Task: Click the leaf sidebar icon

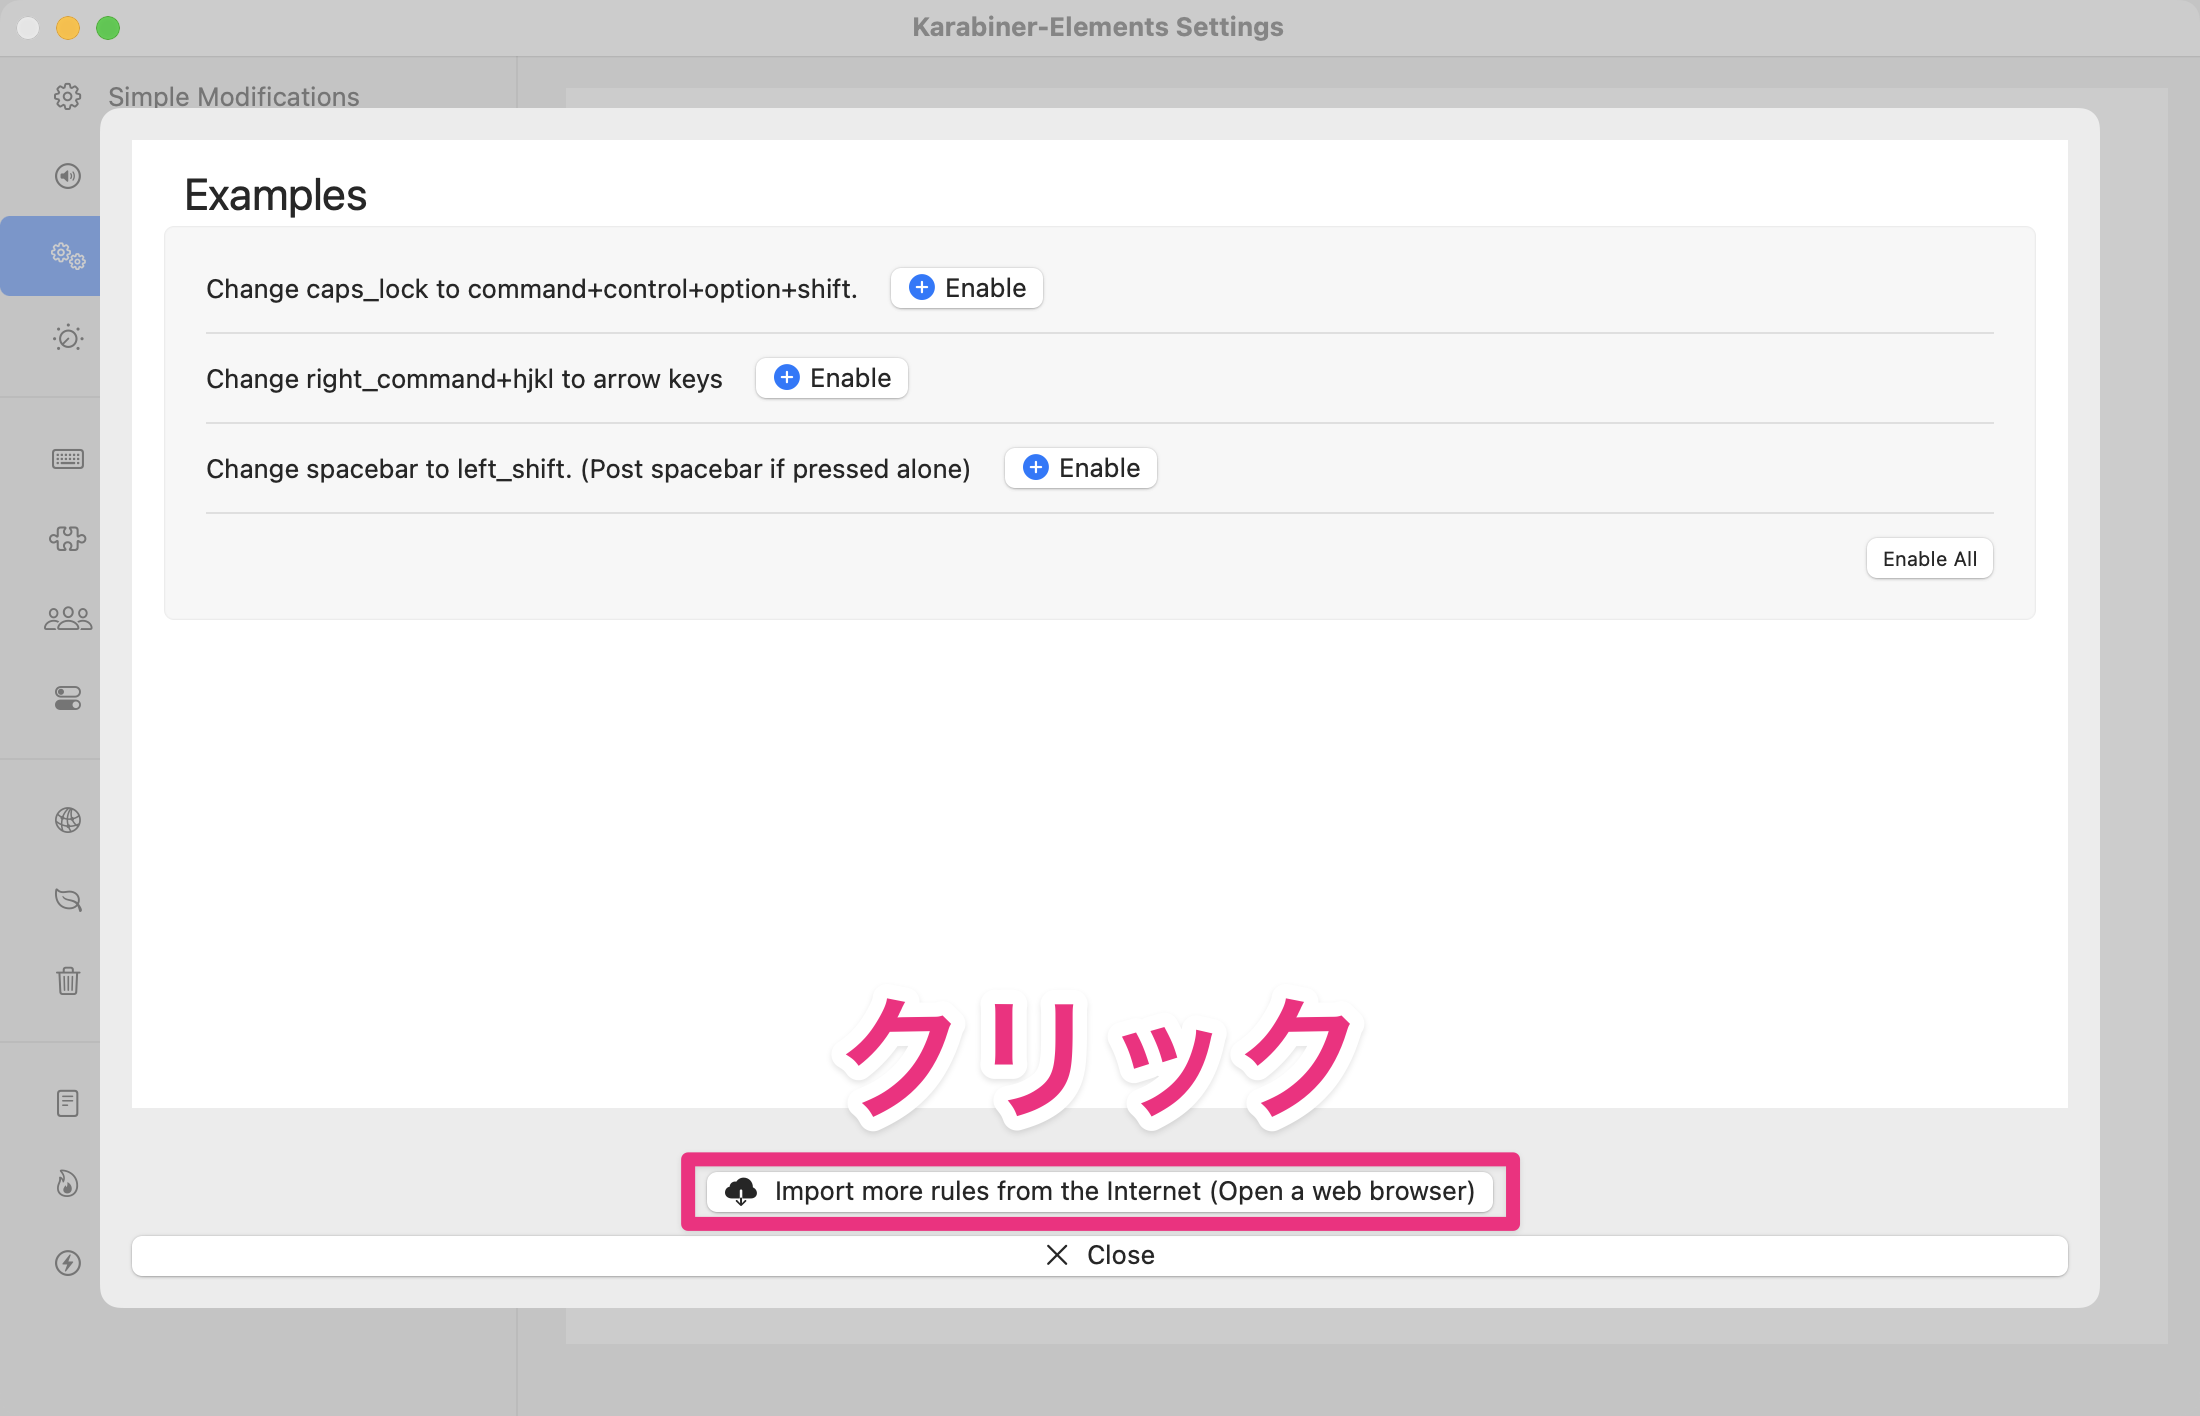Action: point(66,900)
